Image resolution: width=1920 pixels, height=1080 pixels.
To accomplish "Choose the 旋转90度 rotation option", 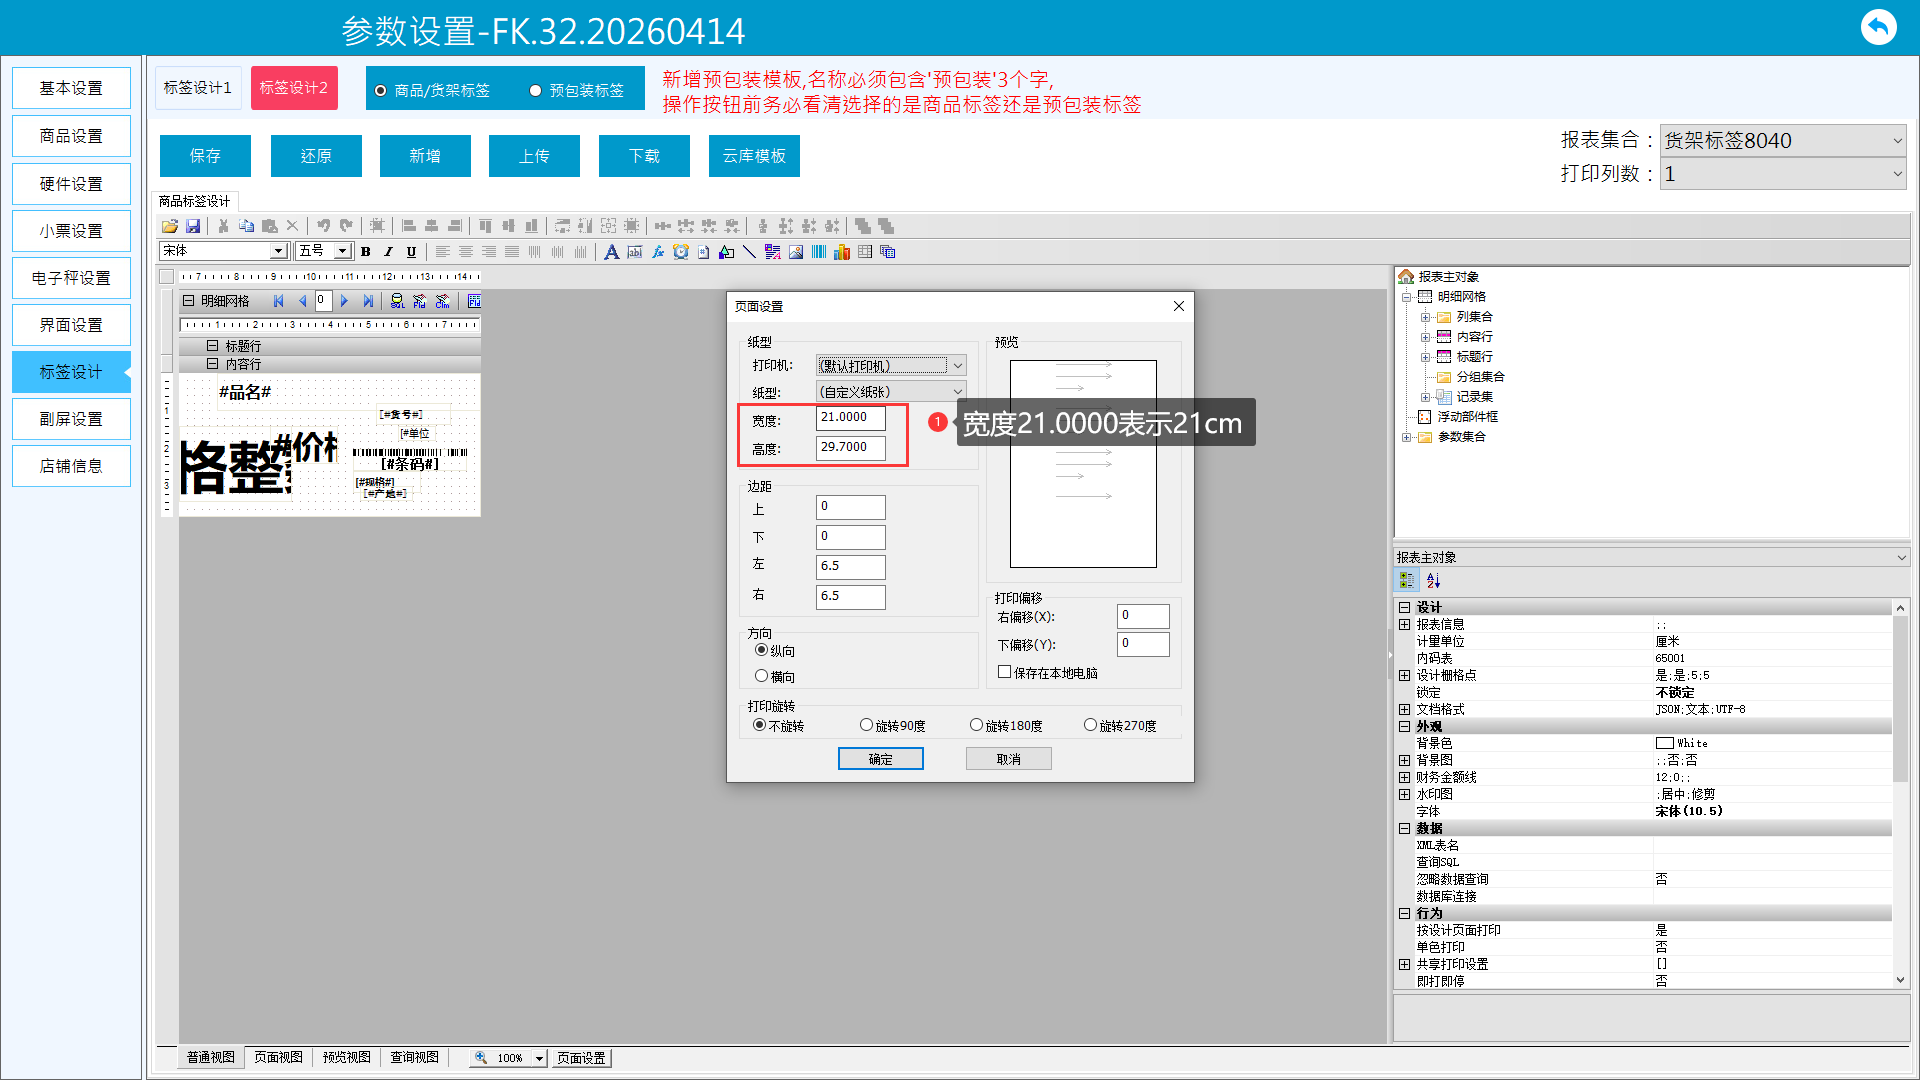I will [866, 725].
